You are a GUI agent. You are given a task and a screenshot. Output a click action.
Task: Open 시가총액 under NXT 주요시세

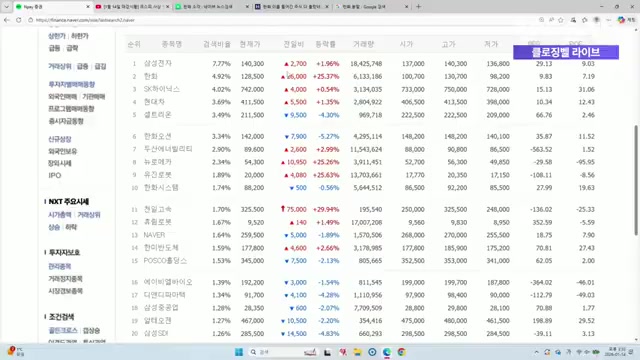(x=60, y=215)
